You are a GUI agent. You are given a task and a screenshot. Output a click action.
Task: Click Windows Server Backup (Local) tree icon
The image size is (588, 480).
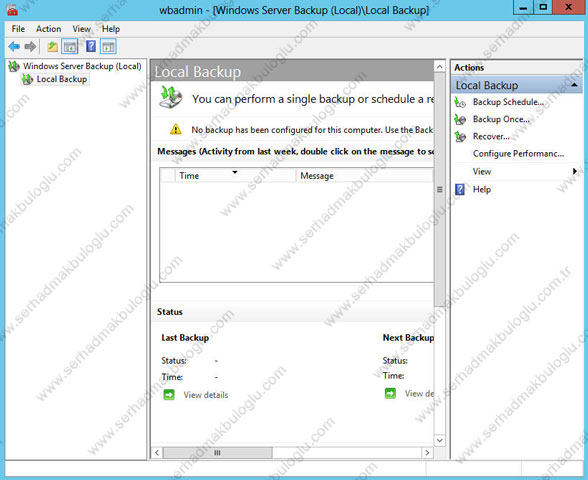click(14, 66)
